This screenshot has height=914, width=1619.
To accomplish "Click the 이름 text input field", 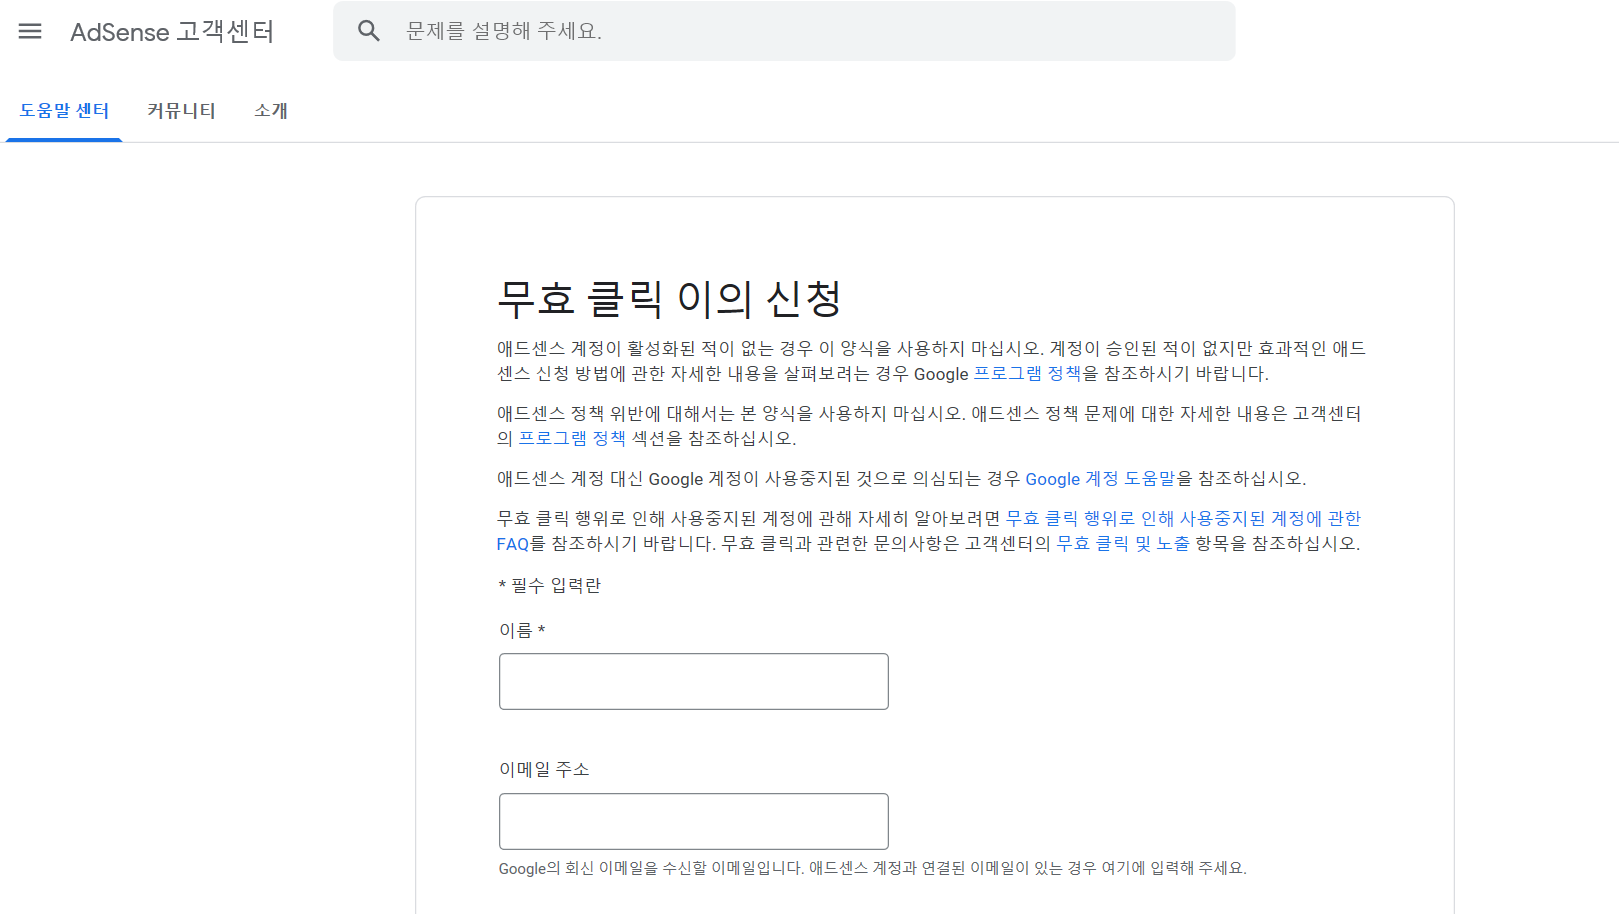I will click(694, 682).
